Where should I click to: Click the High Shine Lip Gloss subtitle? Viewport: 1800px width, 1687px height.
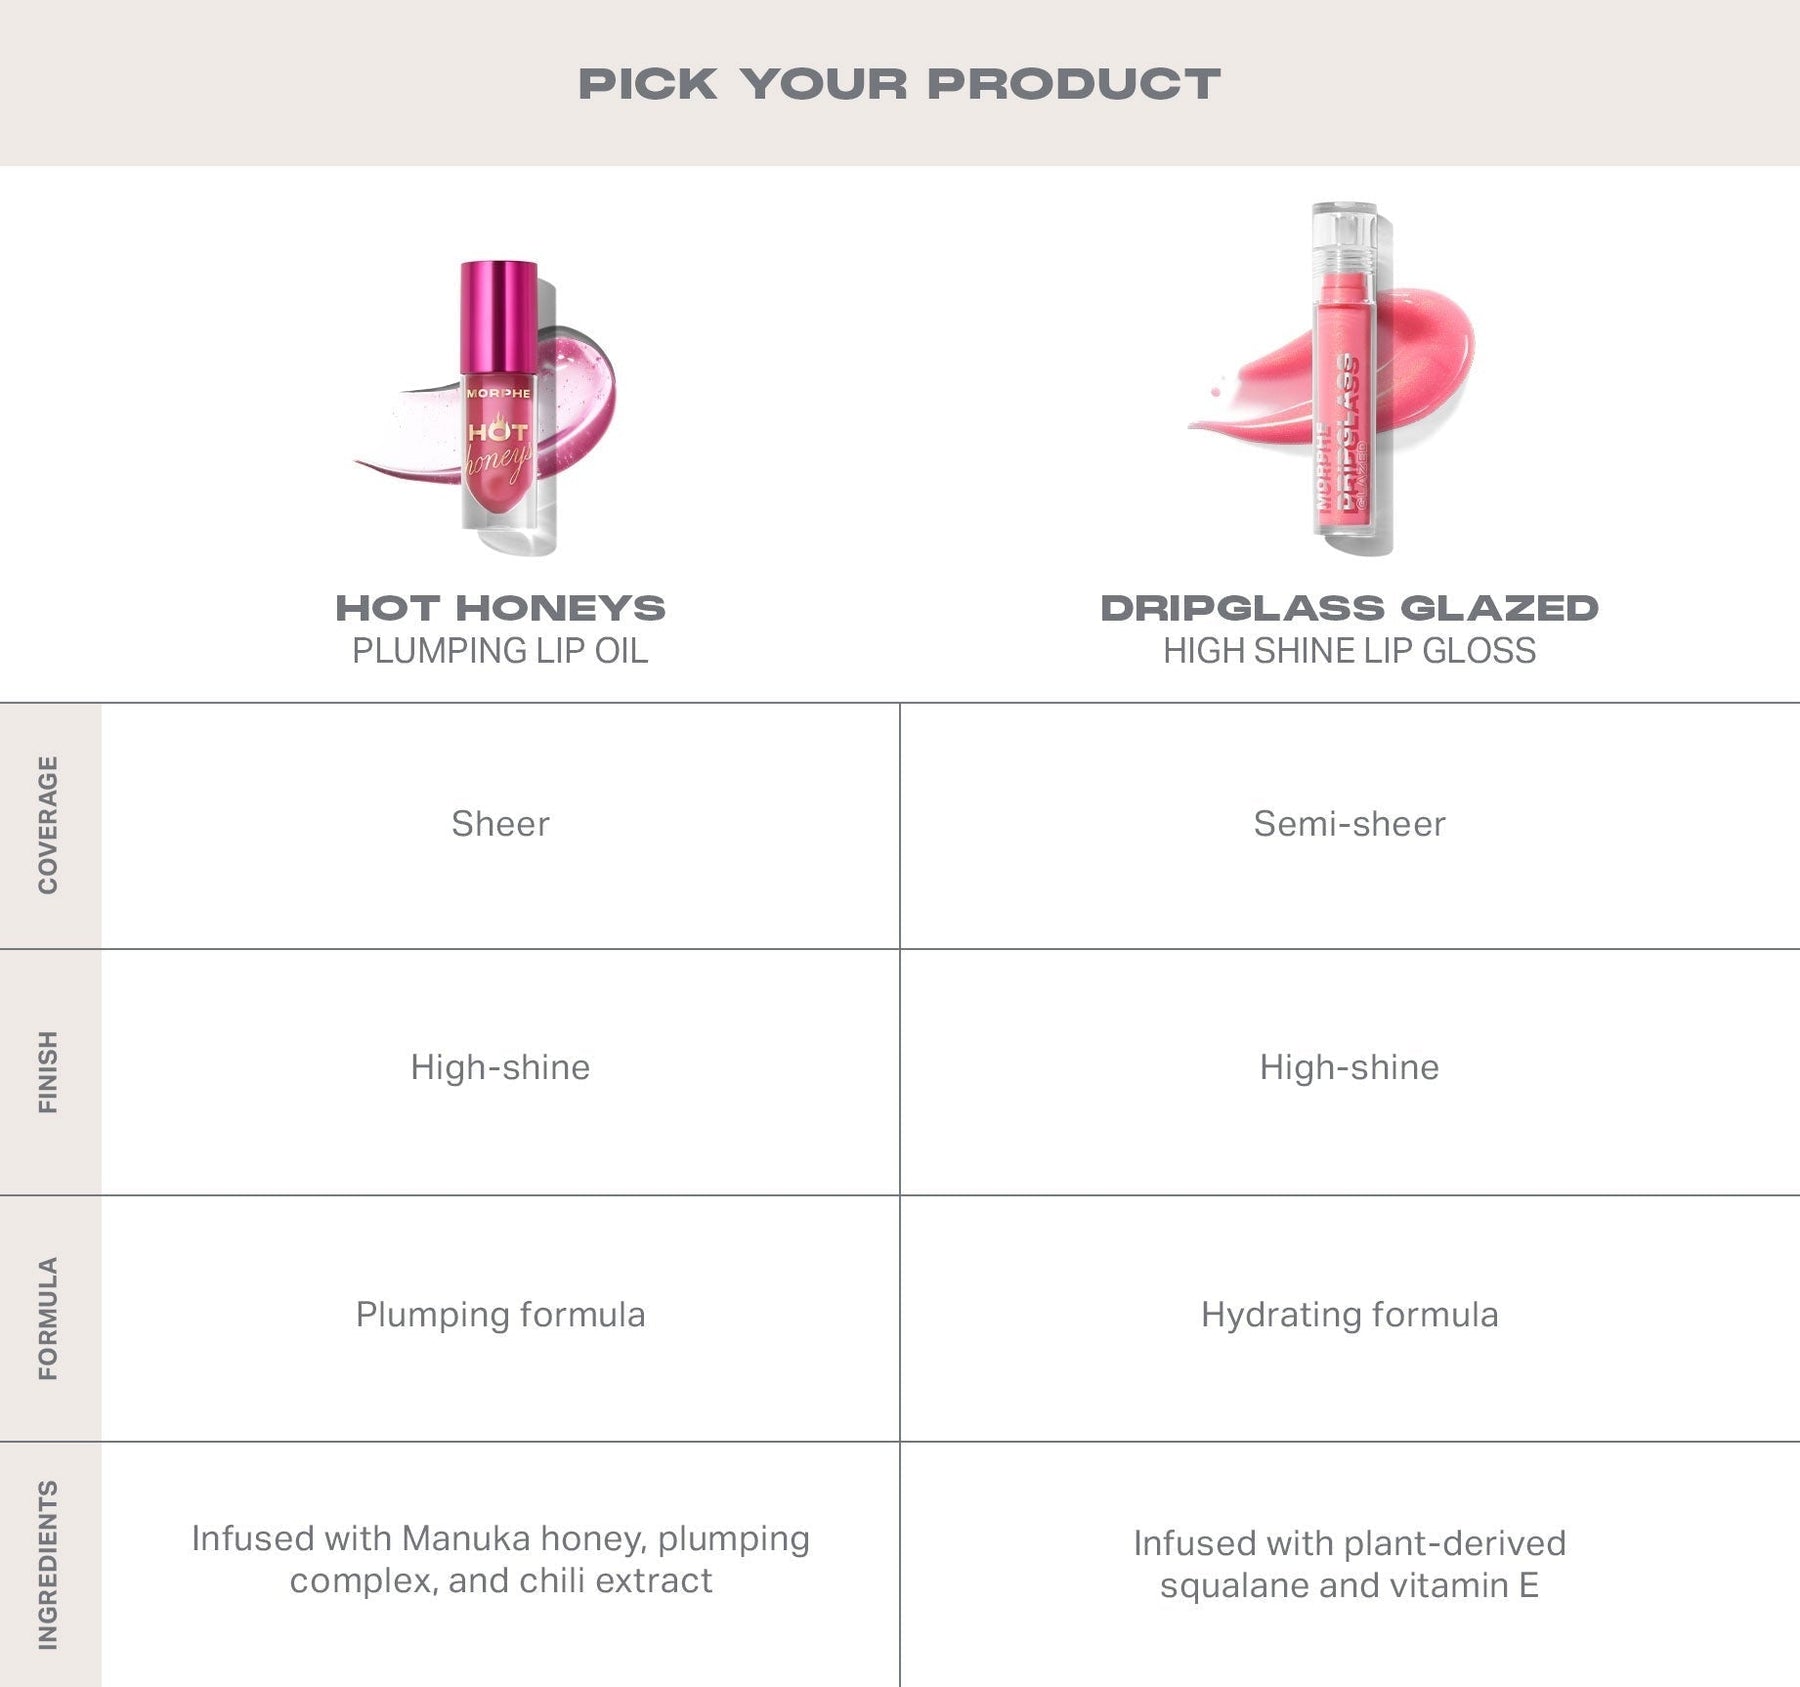(1349, 651)
